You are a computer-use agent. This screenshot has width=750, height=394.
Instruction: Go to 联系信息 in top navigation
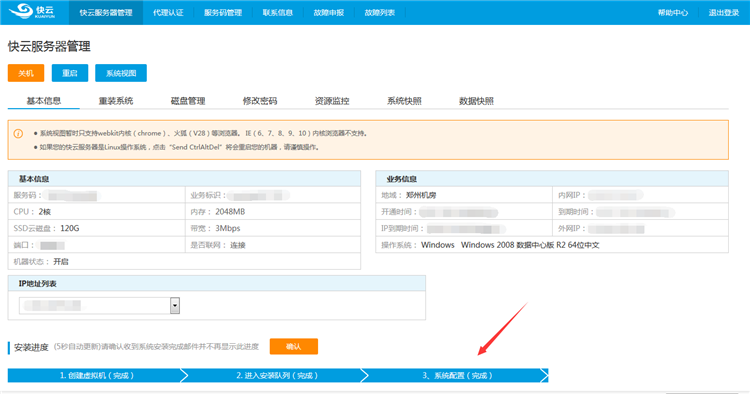(x=277, y=12)
